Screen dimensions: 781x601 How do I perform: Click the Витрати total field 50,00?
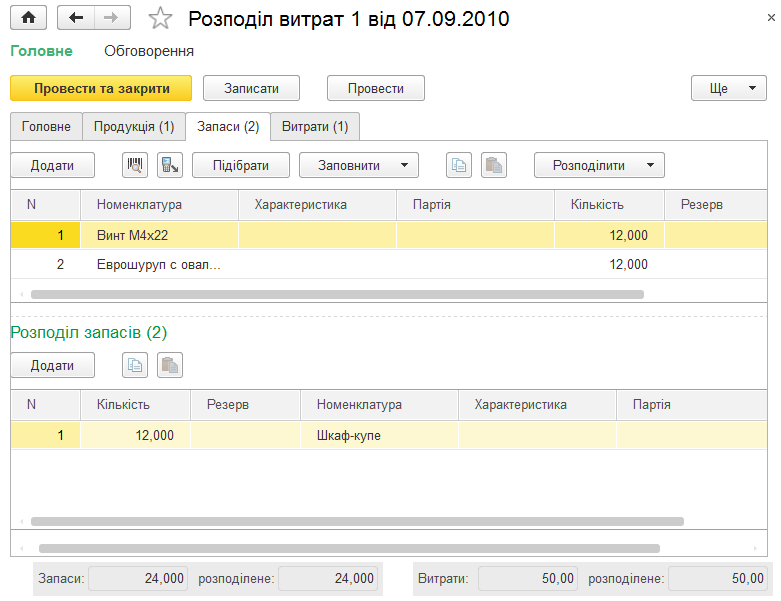(x=528, y=578)
